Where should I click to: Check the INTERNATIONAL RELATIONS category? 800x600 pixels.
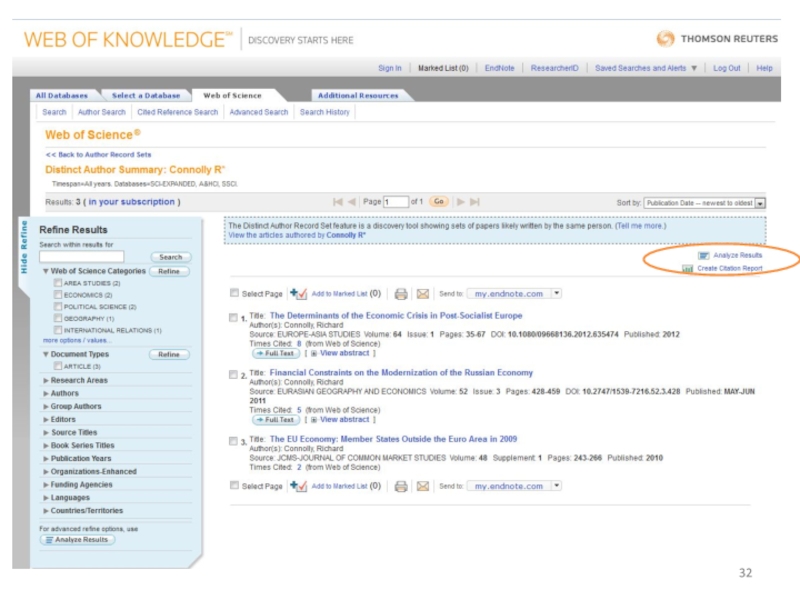click(x=58, y=330)
